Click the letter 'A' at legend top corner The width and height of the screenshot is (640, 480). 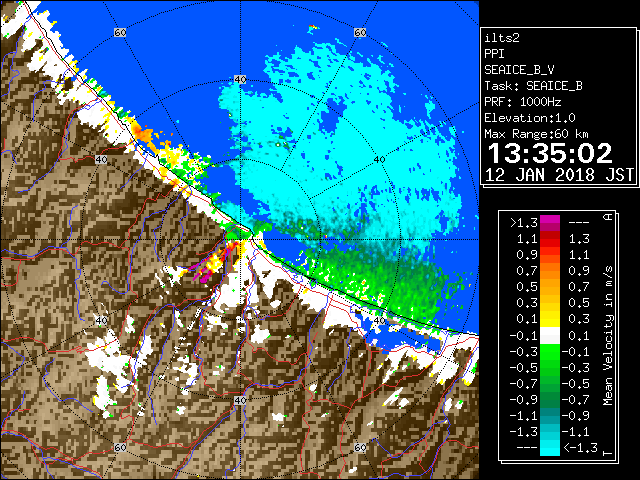(608, 217)
